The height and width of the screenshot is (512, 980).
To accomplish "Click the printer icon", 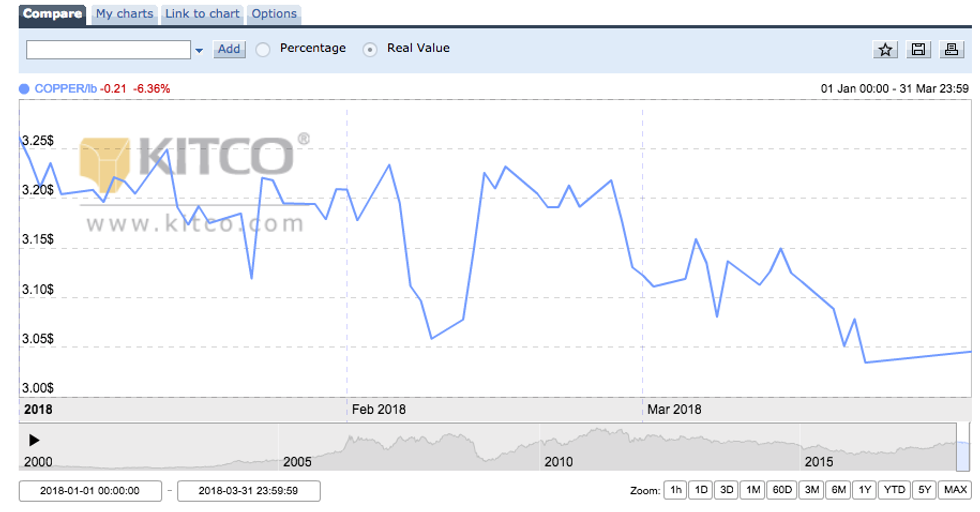I will click(951, 50).
